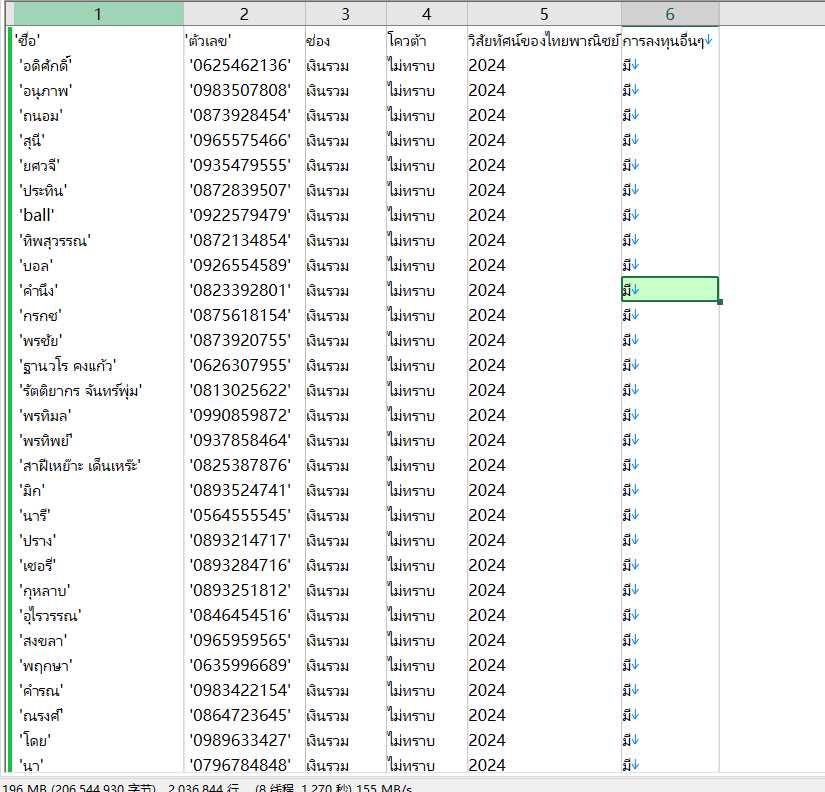Image resolution: width=825 pixels, height=792 pixels.
Task: Select the name cell 'ball'
Action: (98, 216)
